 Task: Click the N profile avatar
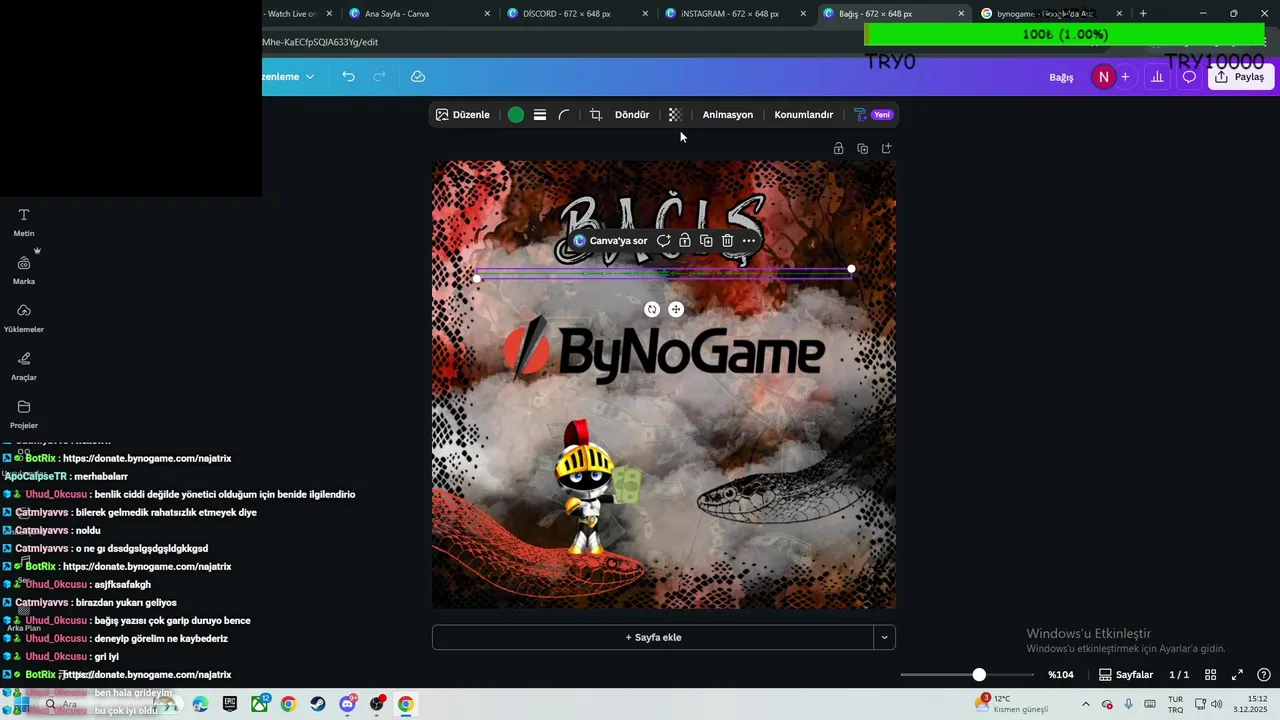[x=1103, y=77]
